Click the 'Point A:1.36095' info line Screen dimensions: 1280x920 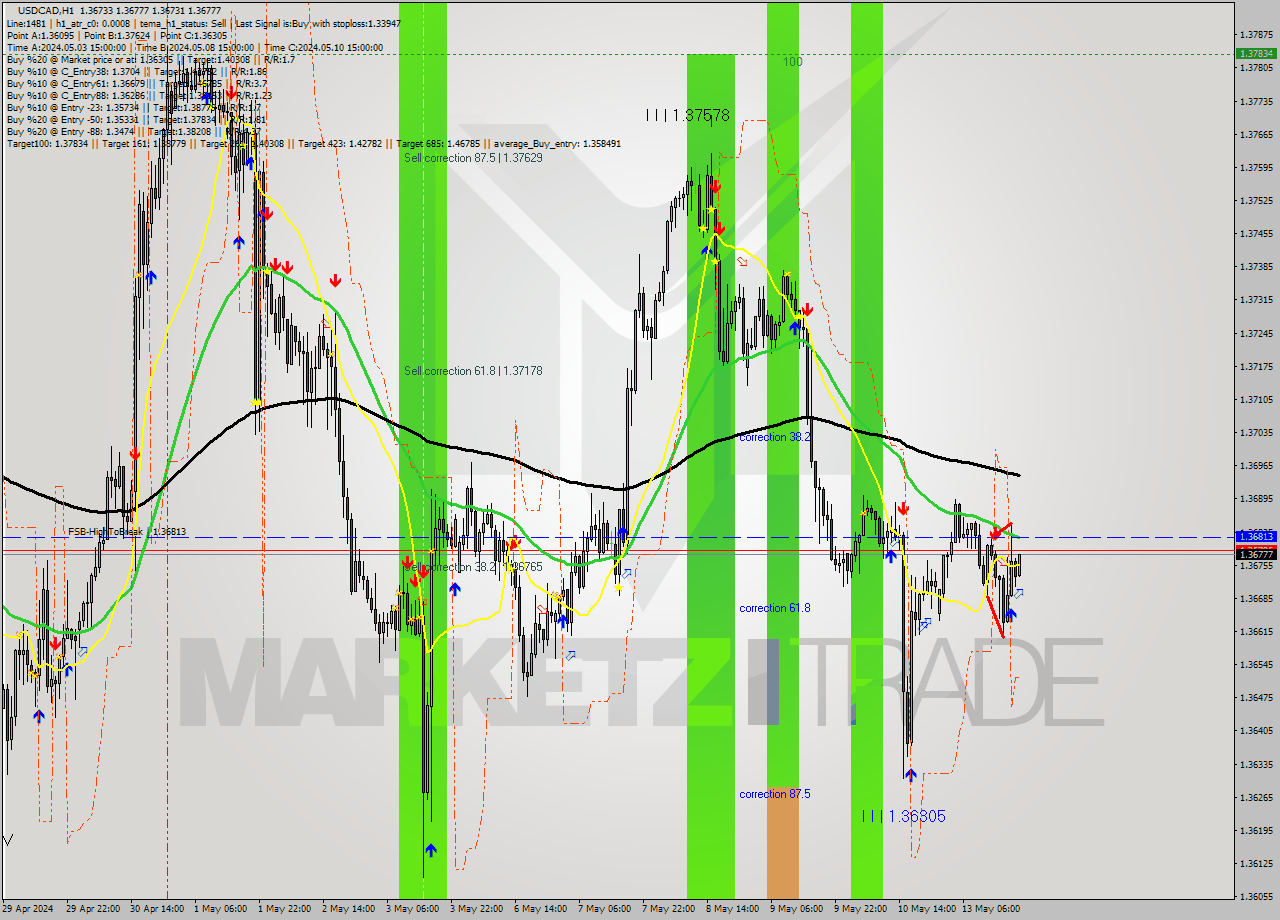click(x=117, y=35)
